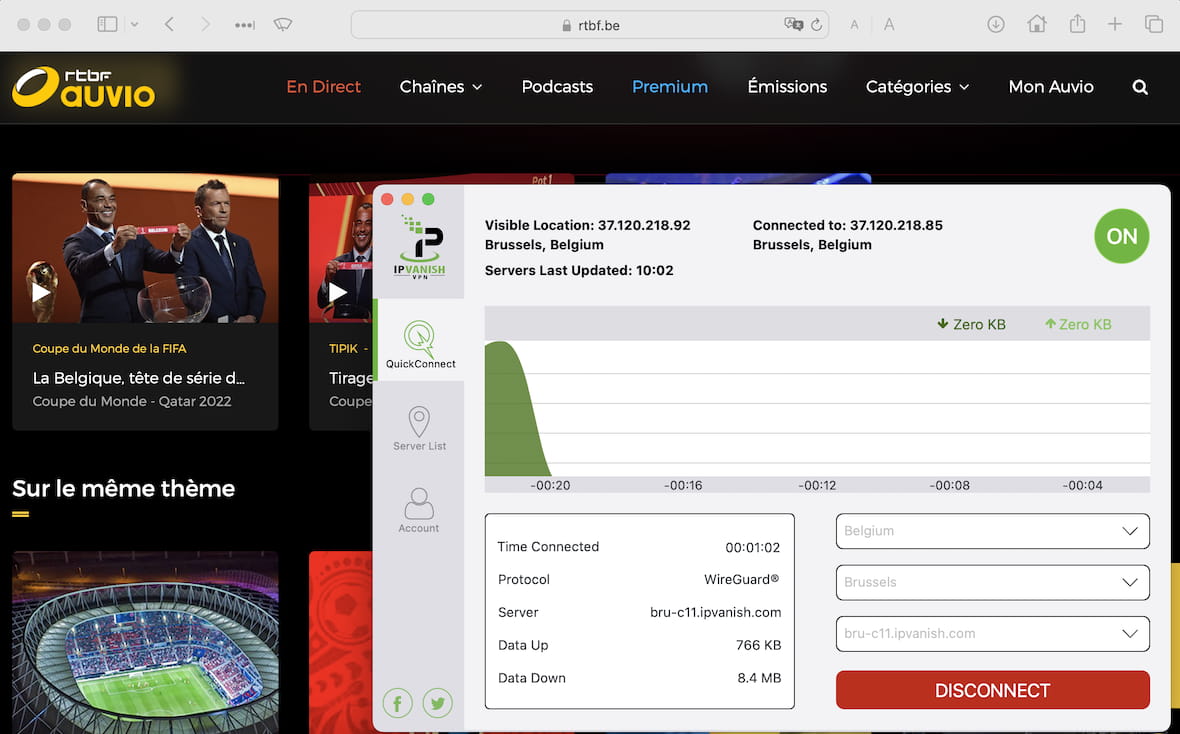The image size is (1180, 734).
Task: Open the Safari share icon
Action: click(x=1078, y=23)
